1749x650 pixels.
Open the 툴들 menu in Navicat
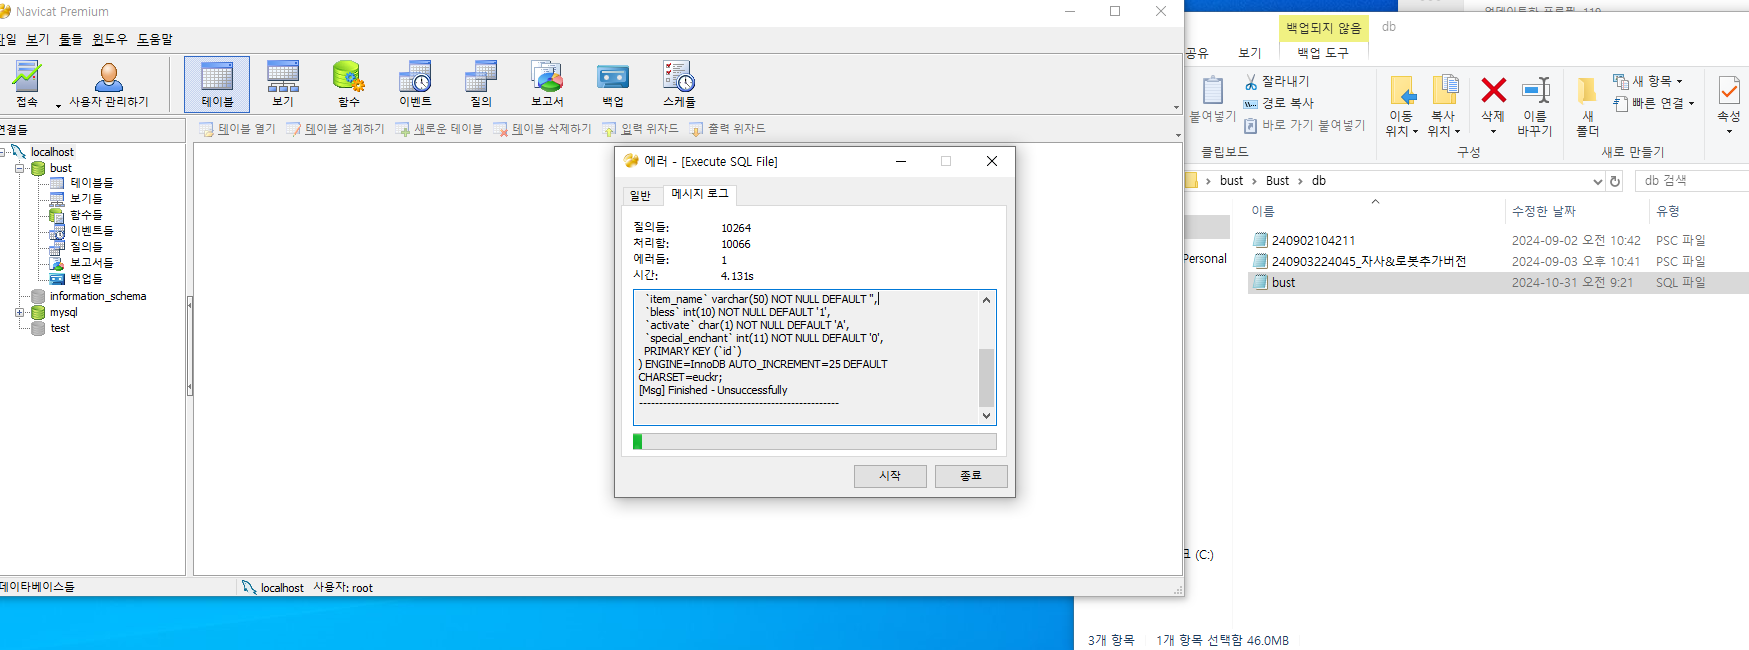(x=71, y=39)
